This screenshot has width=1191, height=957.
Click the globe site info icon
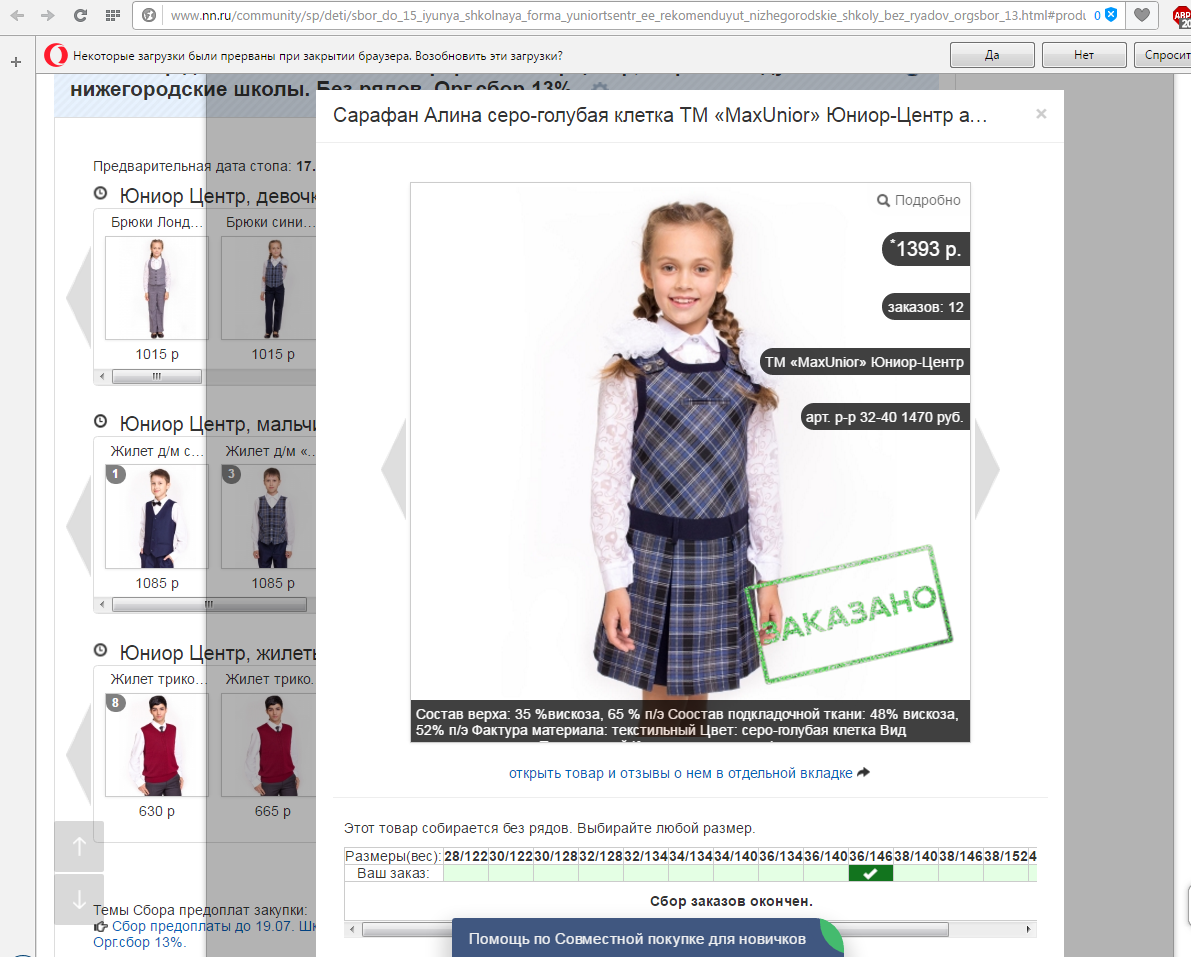pos(150,15)
